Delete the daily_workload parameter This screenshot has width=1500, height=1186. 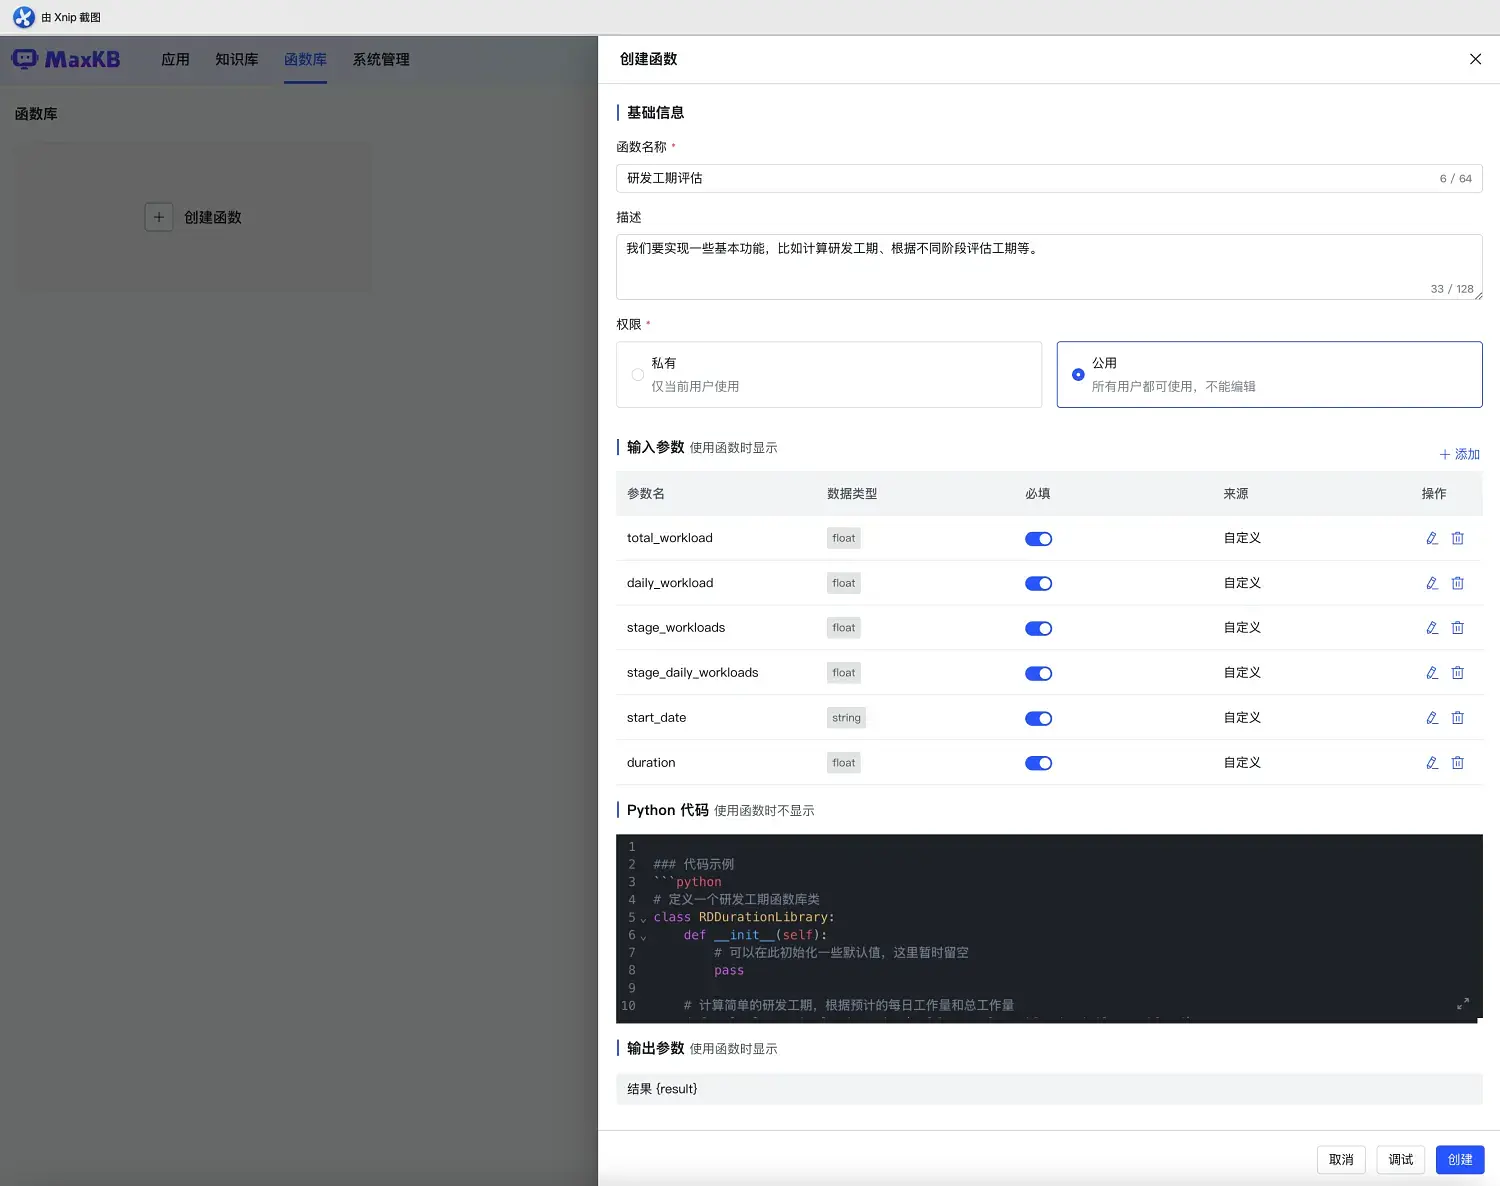tap(1457, 583)
